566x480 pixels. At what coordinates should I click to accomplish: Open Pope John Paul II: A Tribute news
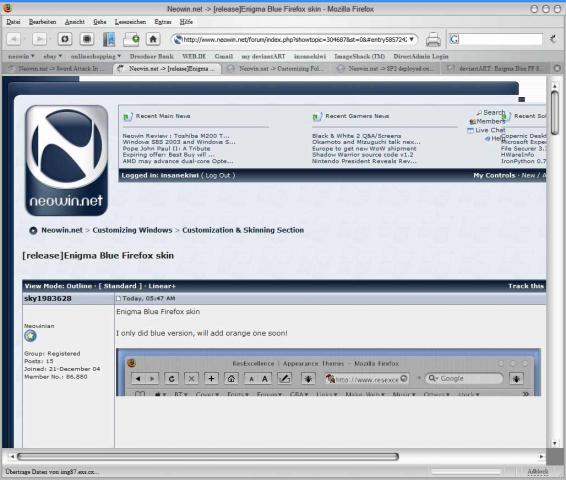coord(166,148)
